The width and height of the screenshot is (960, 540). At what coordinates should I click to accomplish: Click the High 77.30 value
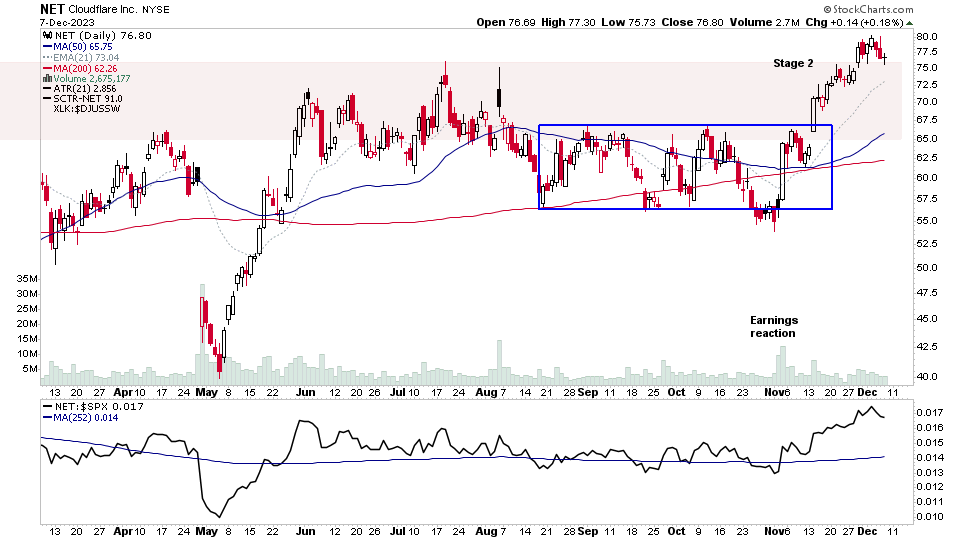[568, 23]
